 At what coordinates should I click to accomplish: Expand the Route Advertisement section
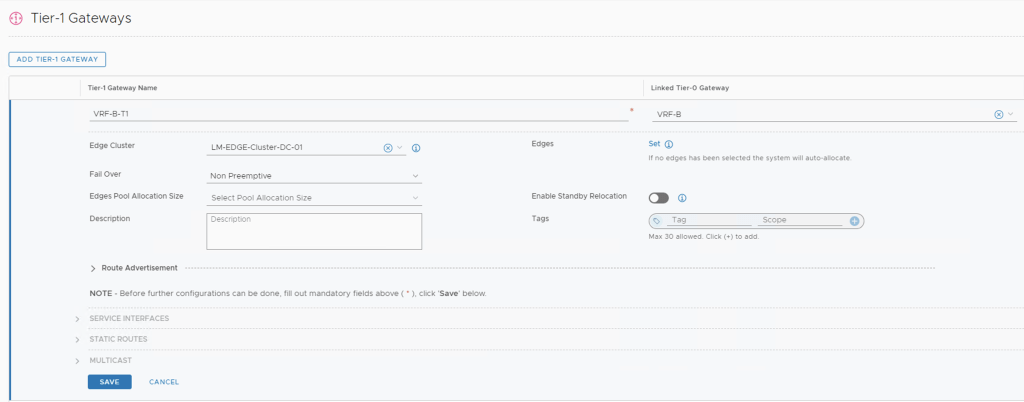tap(94, 268)
